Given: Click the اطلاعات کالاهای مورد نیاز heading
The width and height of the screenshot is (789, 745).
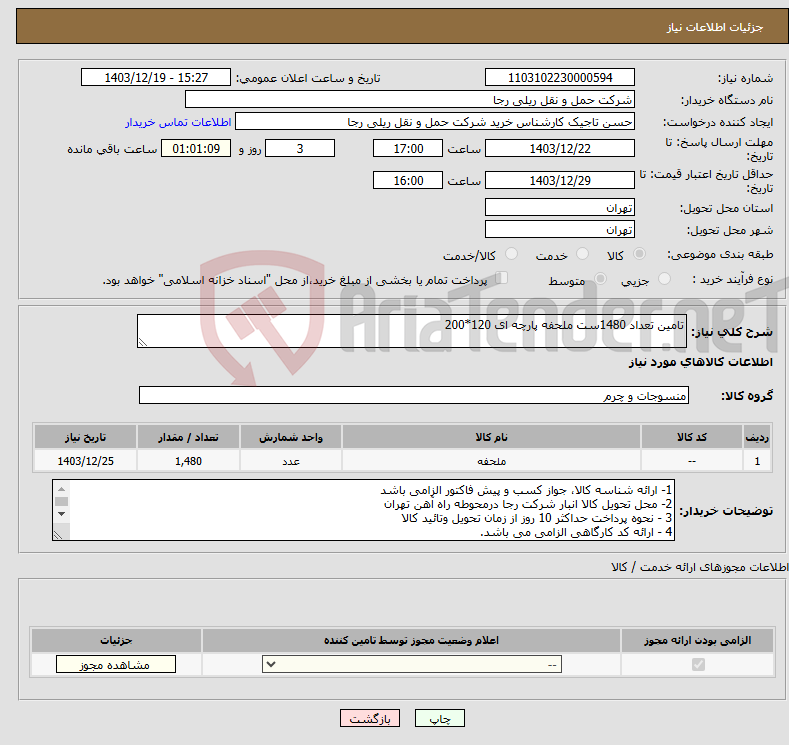Looking at the screenshot, I should point(700,362).
